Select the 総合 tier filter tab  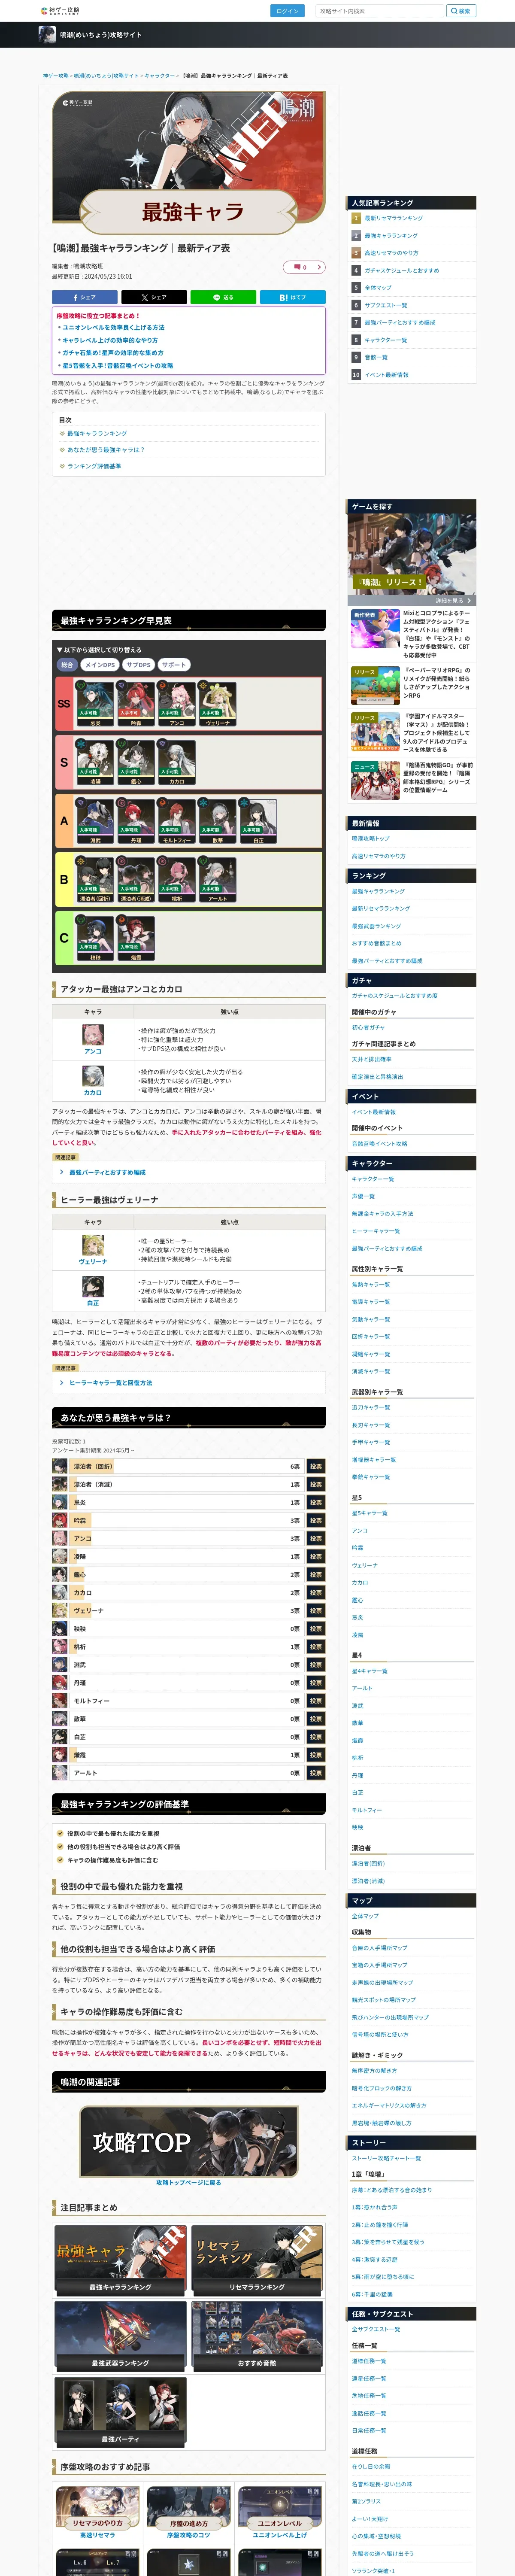pyautogui.click(x=67, y=665)
